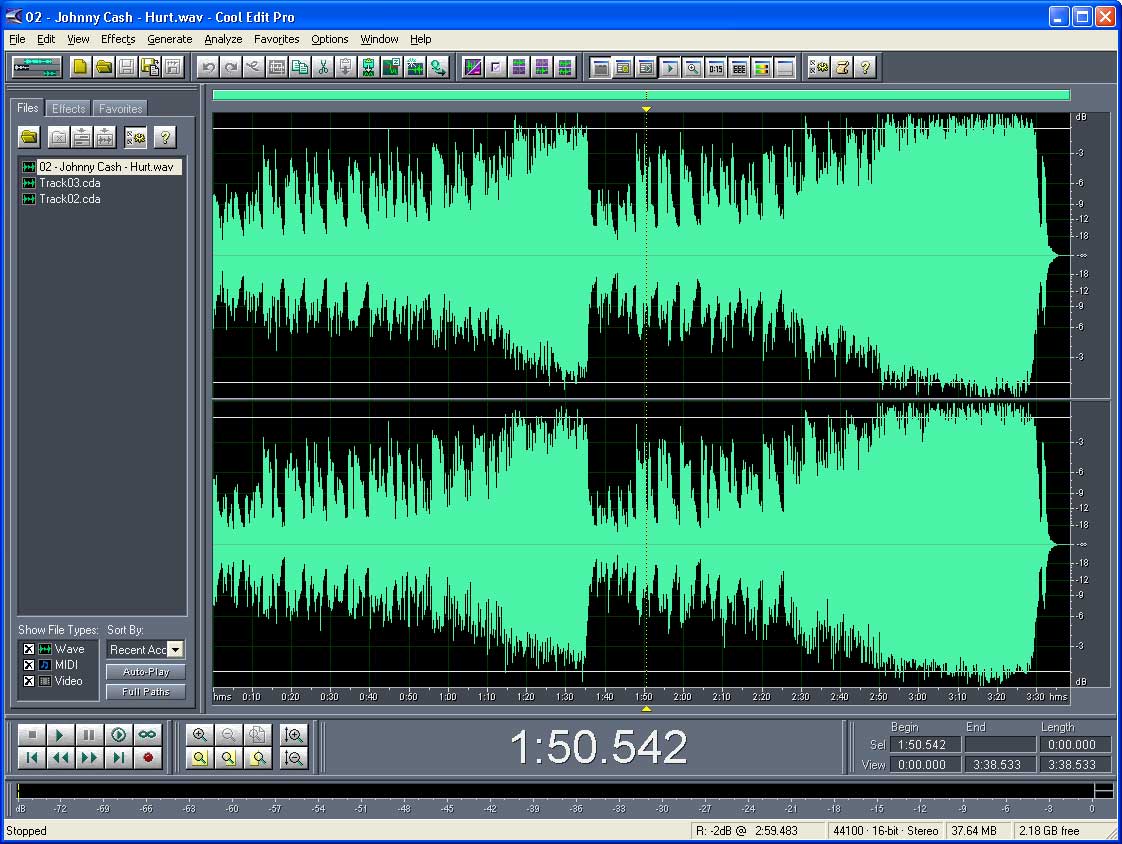1122x844 pixels.
Task: Click the Sel Begin time field
Action: coord(925,744)
